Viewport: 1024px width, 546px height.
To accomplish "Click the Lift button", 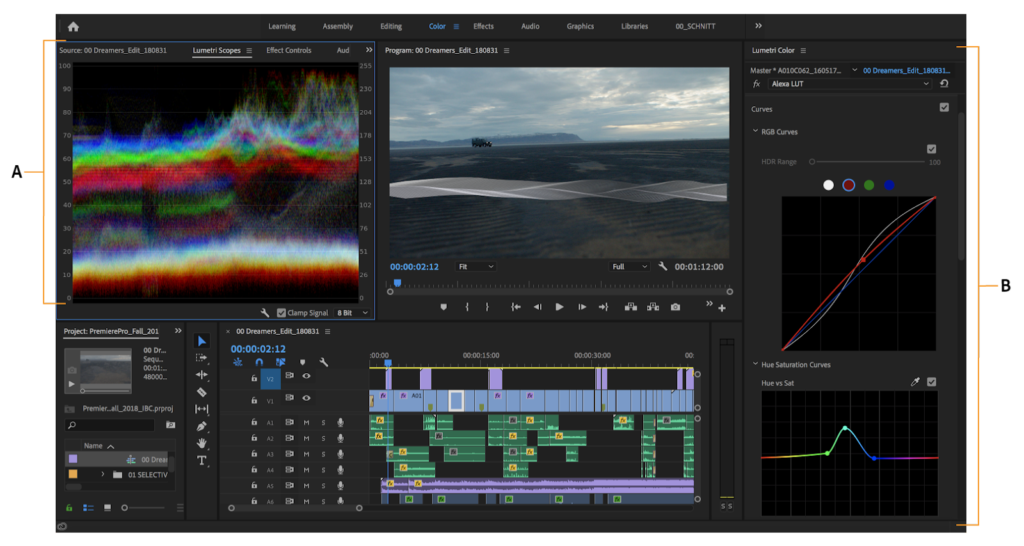I will point(631,307).
